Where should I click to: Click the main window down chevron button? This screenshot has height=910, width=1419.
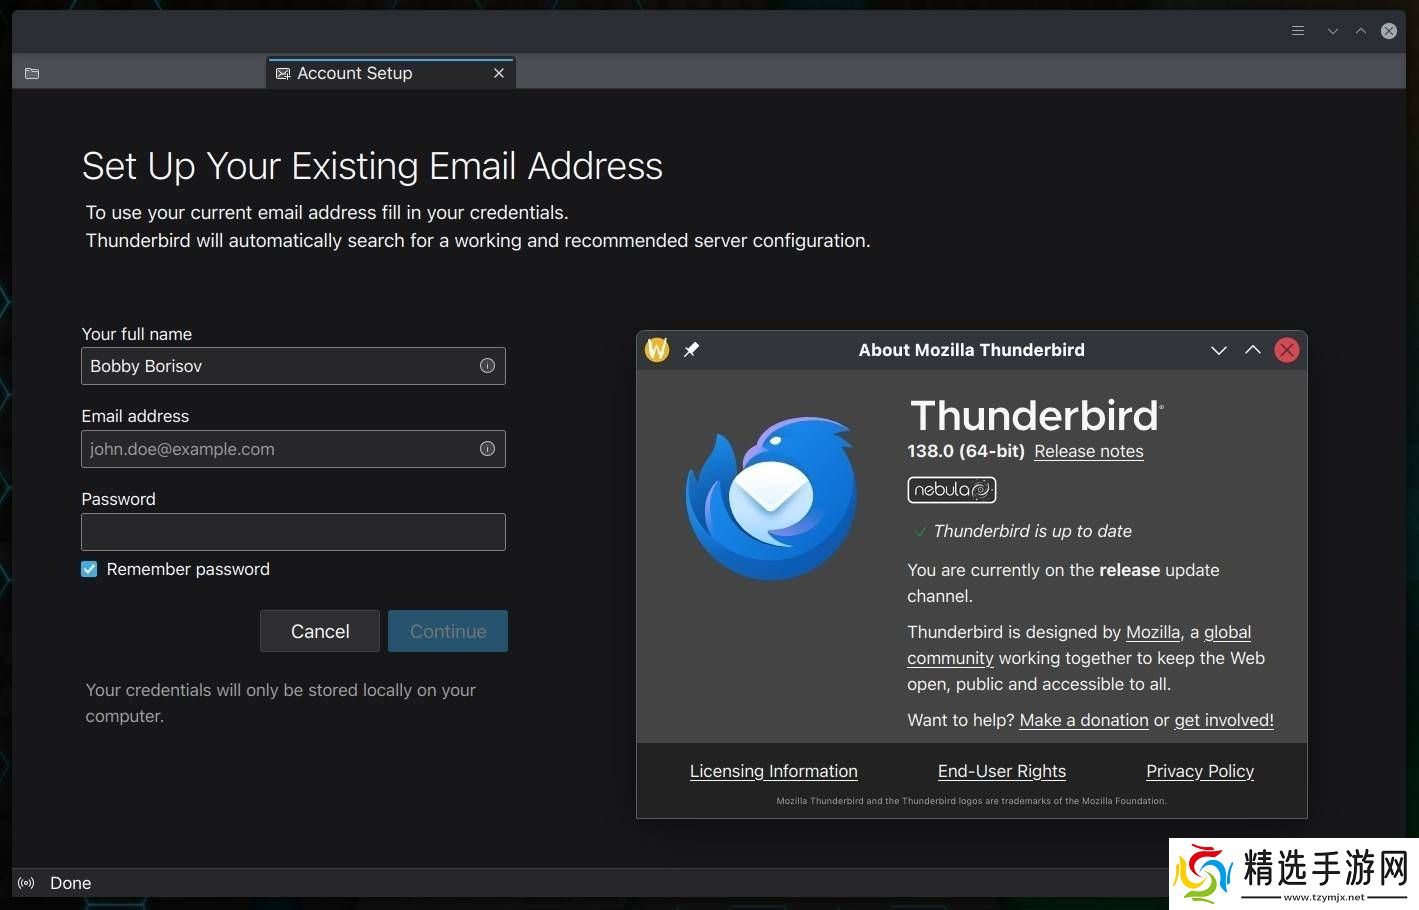point(1332,31)
